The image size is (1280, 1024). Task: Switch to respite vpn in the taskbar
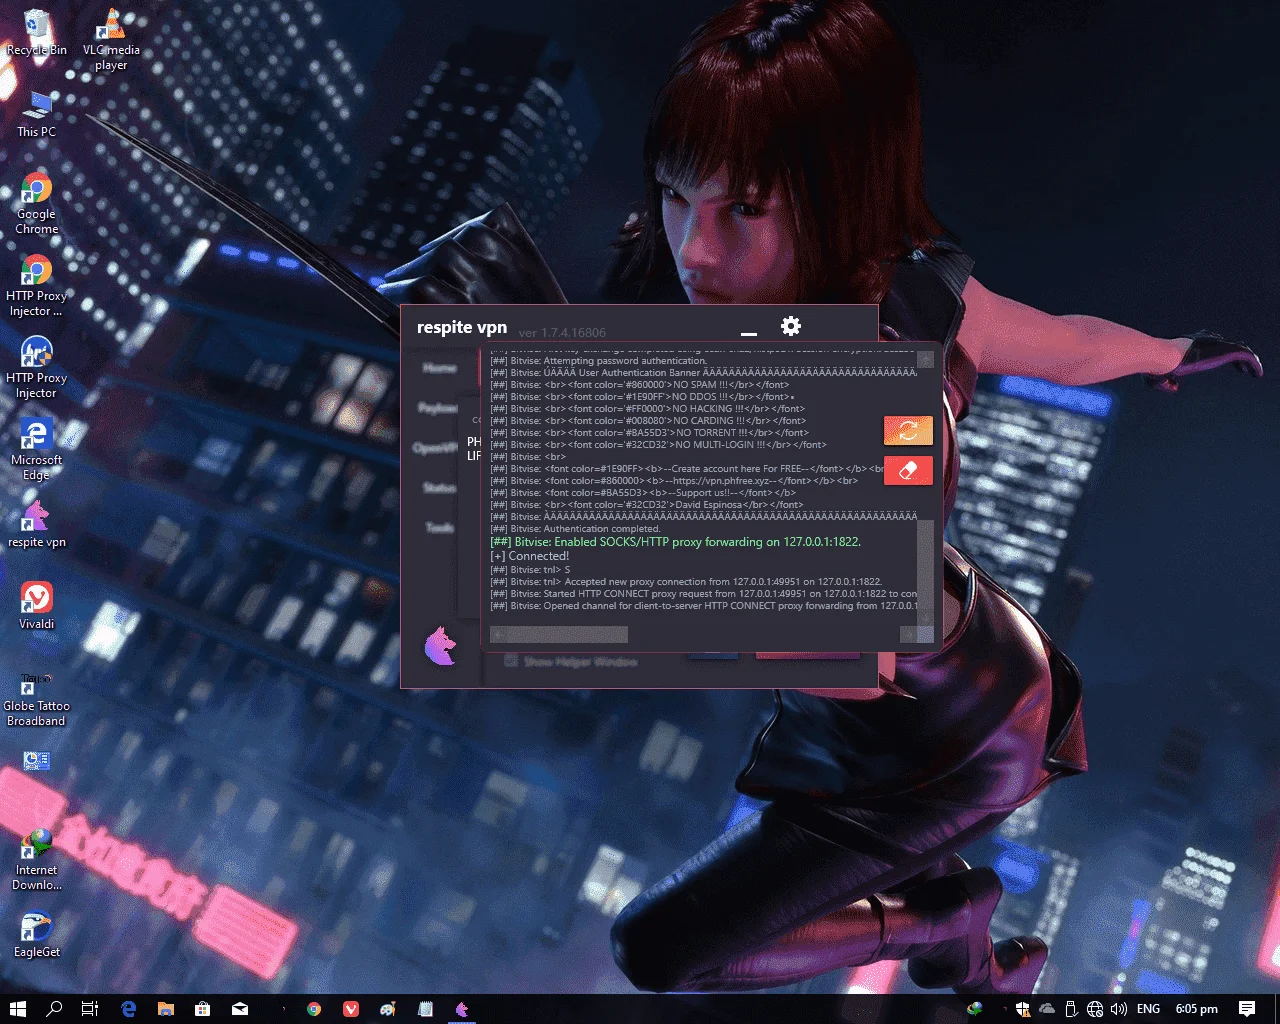coord(462,1009)
